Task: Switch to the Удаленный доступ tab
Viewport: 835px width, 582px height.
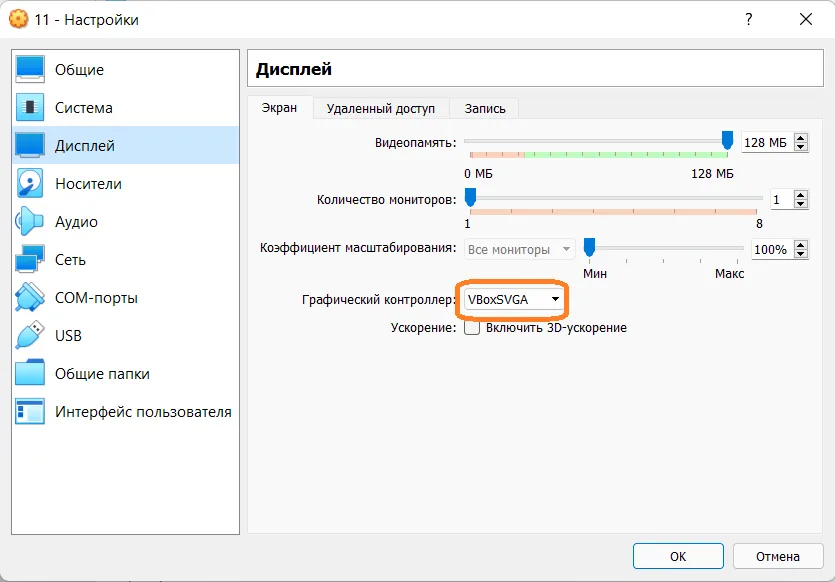Action: (x=381, y=109)
